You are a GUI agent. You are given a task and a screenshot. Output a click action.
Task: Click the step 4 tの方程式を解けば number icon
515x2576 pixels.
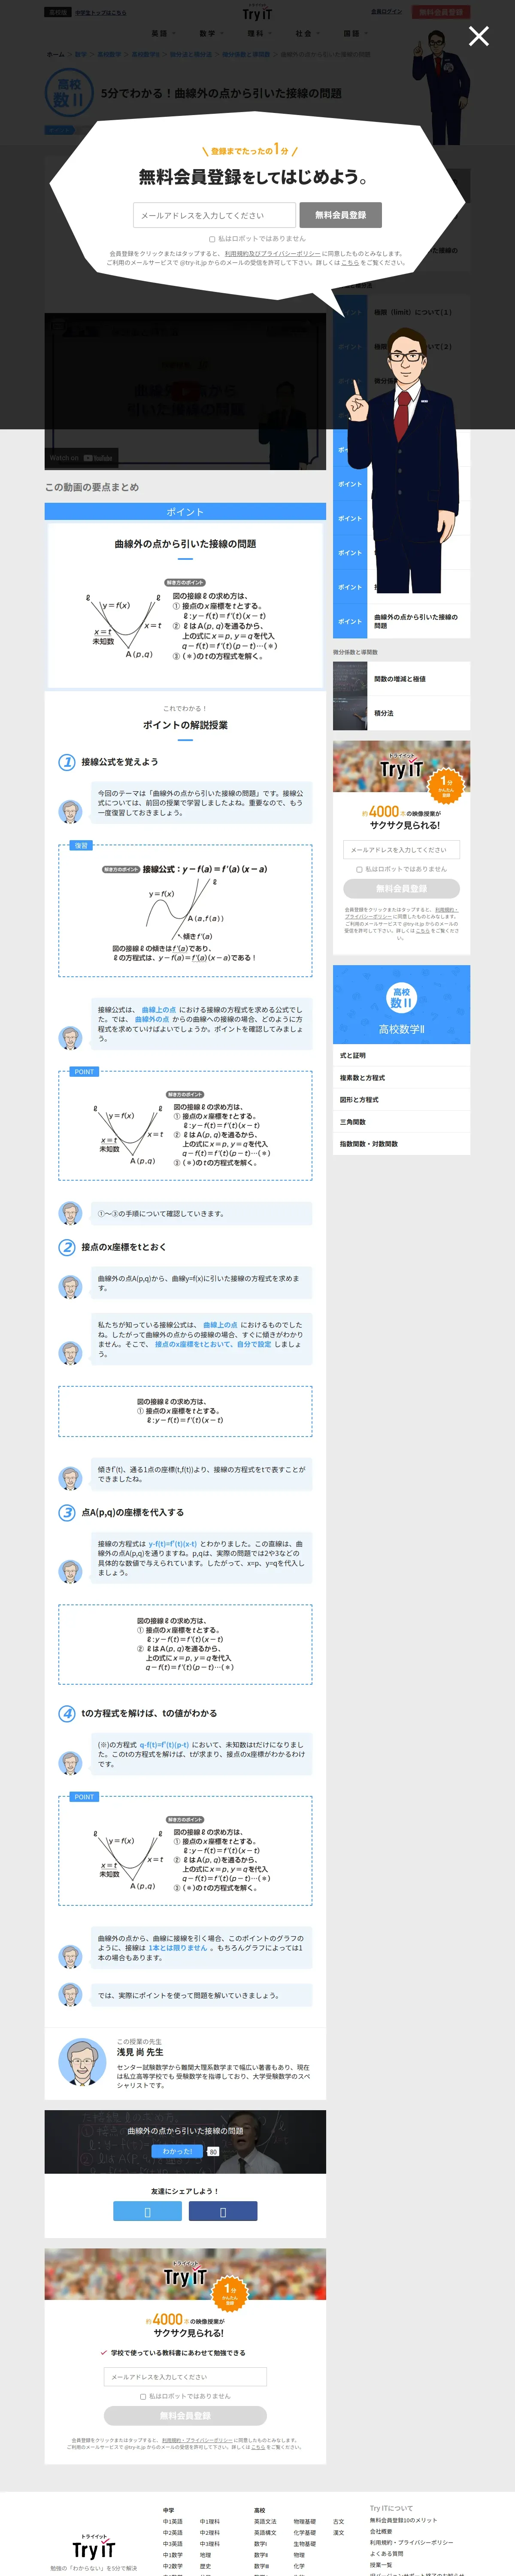[x=67, y=1713]
